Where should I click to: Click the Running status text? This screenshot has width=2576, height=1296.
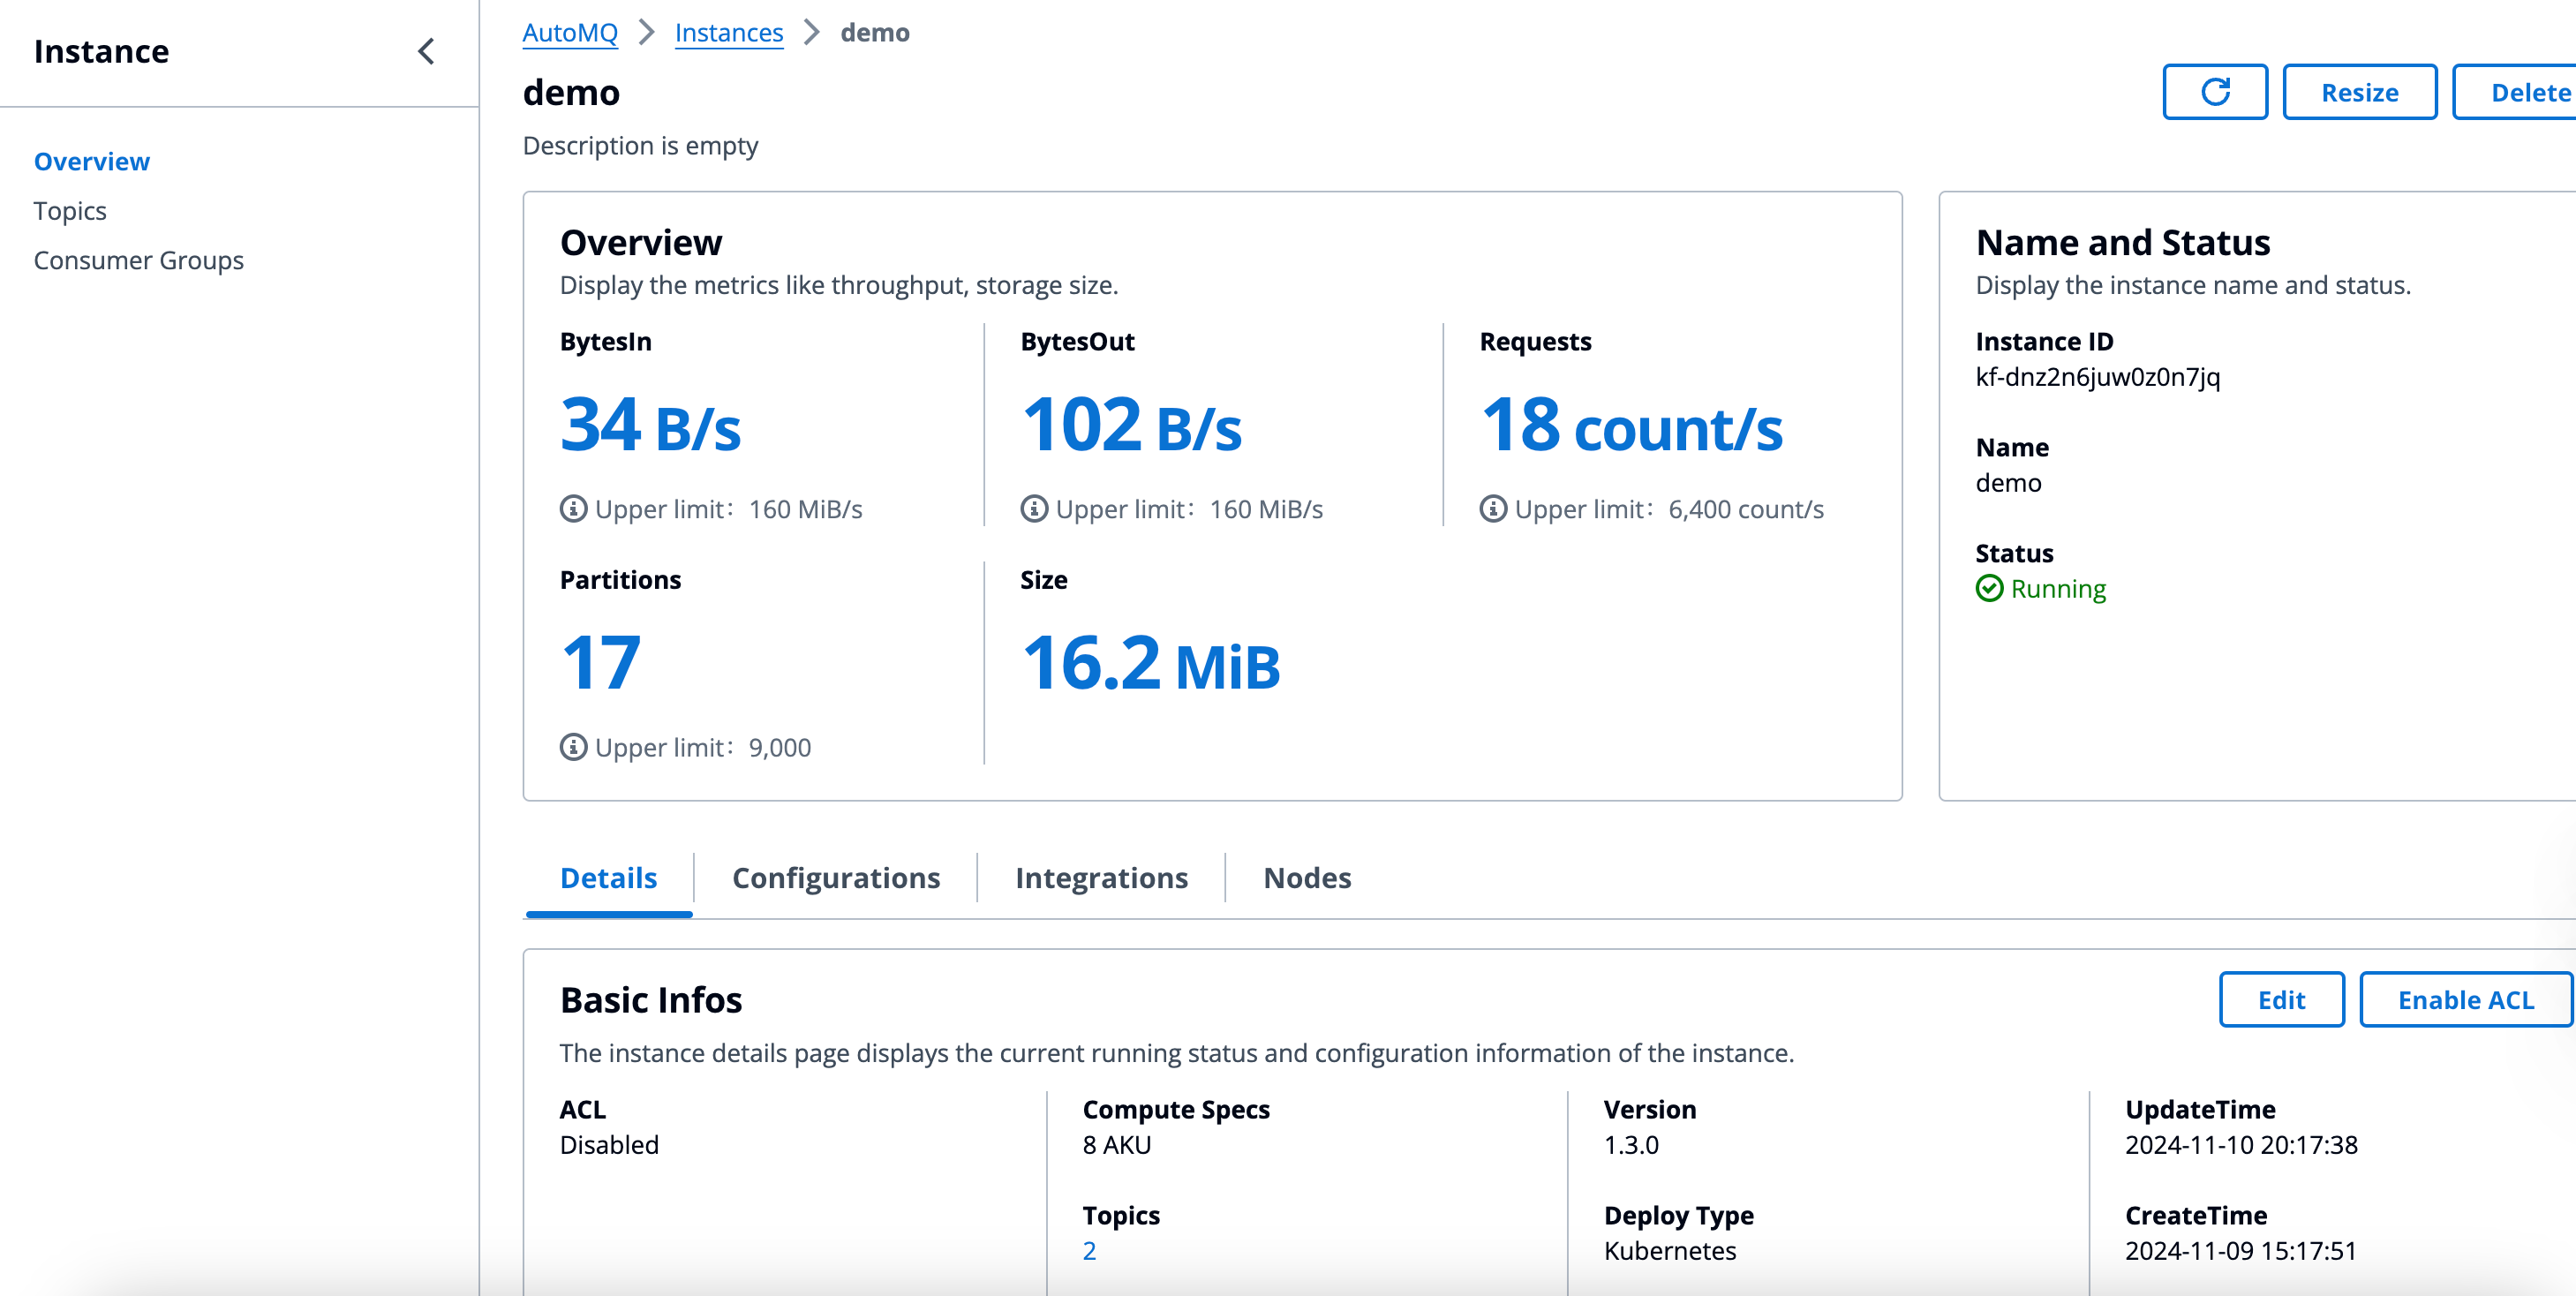pos(2058,589)
